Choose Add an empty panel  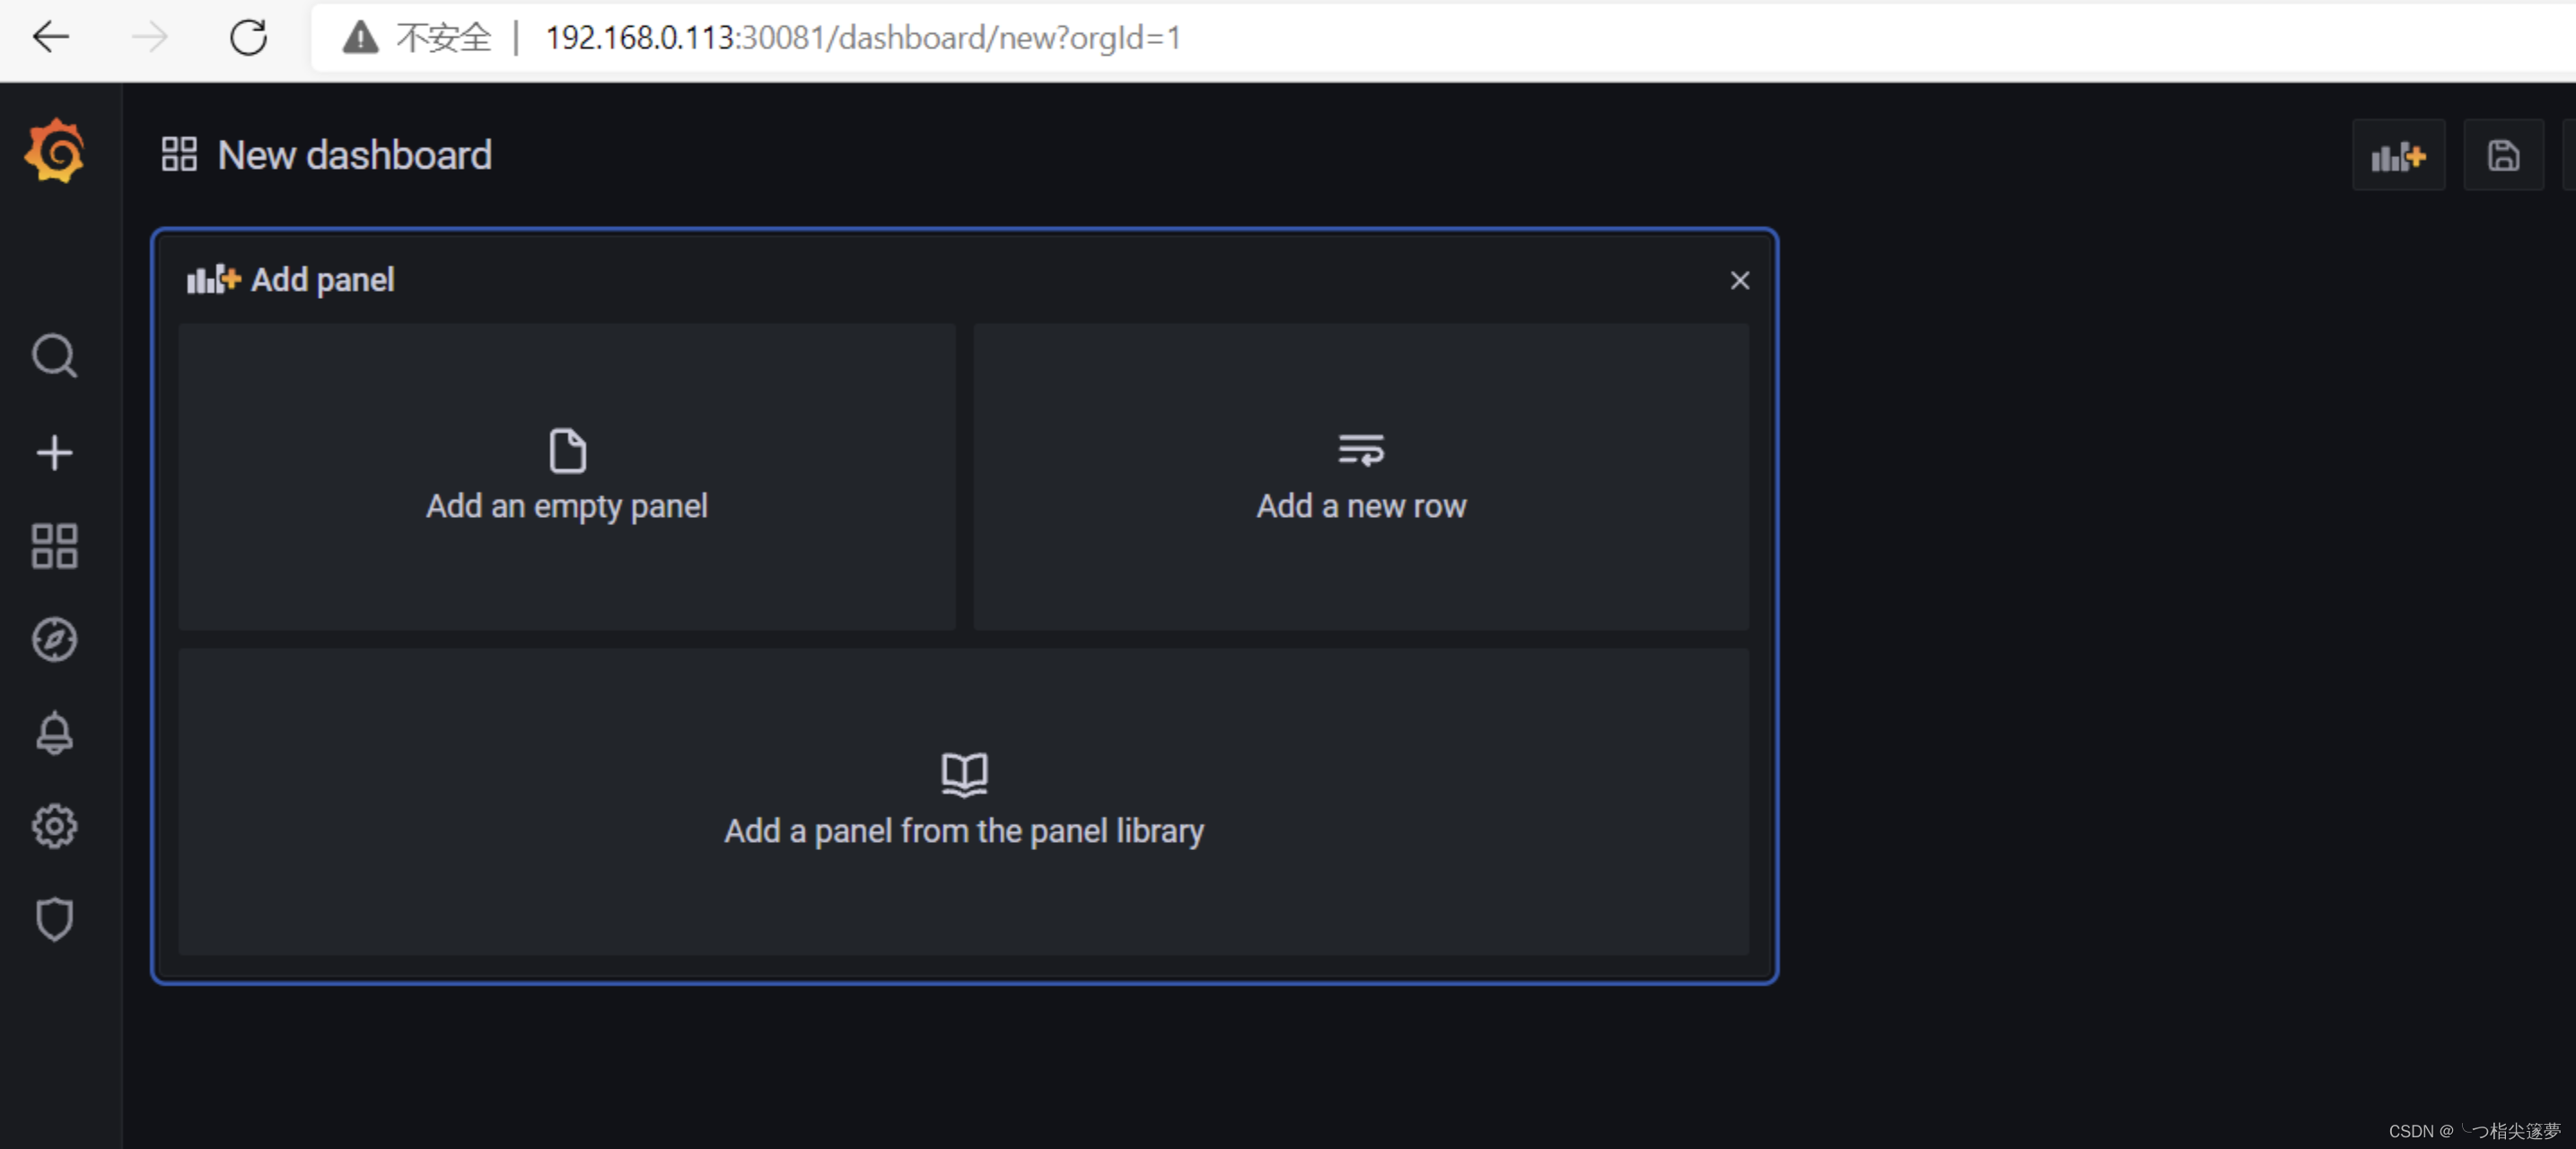click(567, 476)
